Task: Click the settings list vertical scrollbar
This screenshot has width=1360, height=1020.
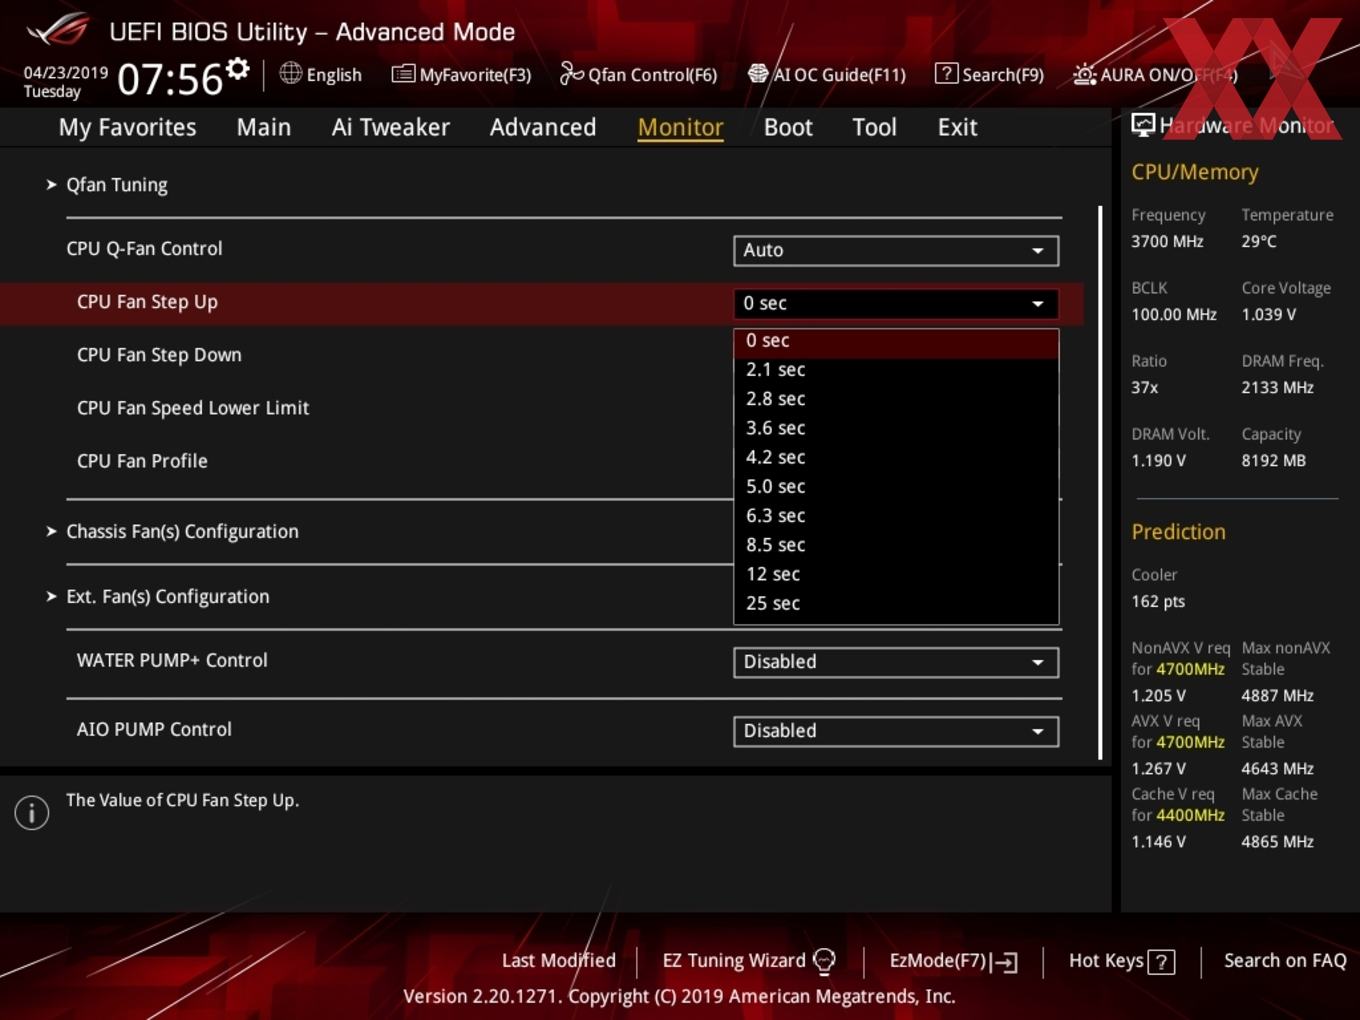Action: tap(1100, 483)
